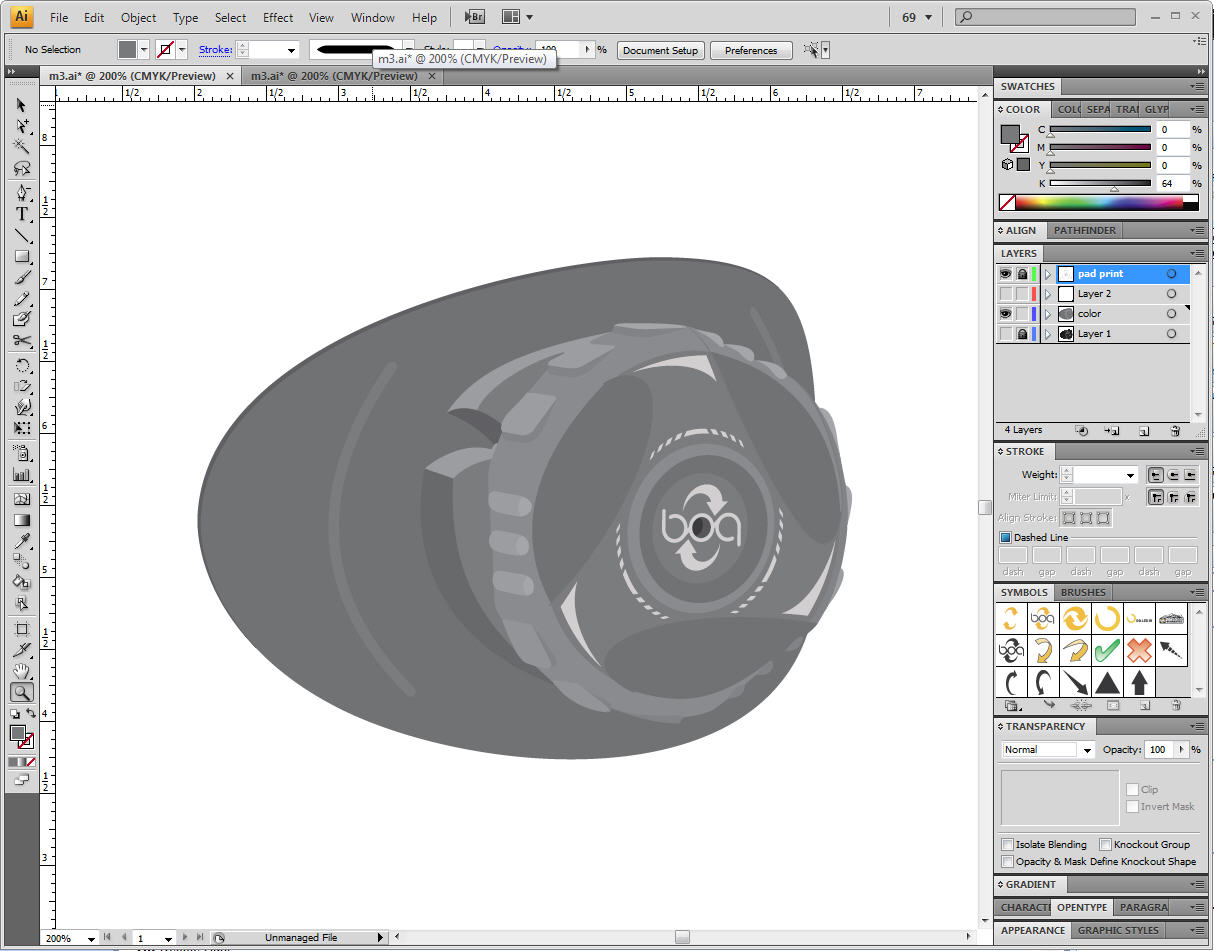The height and width of the screenshot is (951, 1214).
Task: Open the Effect menu
Action: (x=278, y=18)
